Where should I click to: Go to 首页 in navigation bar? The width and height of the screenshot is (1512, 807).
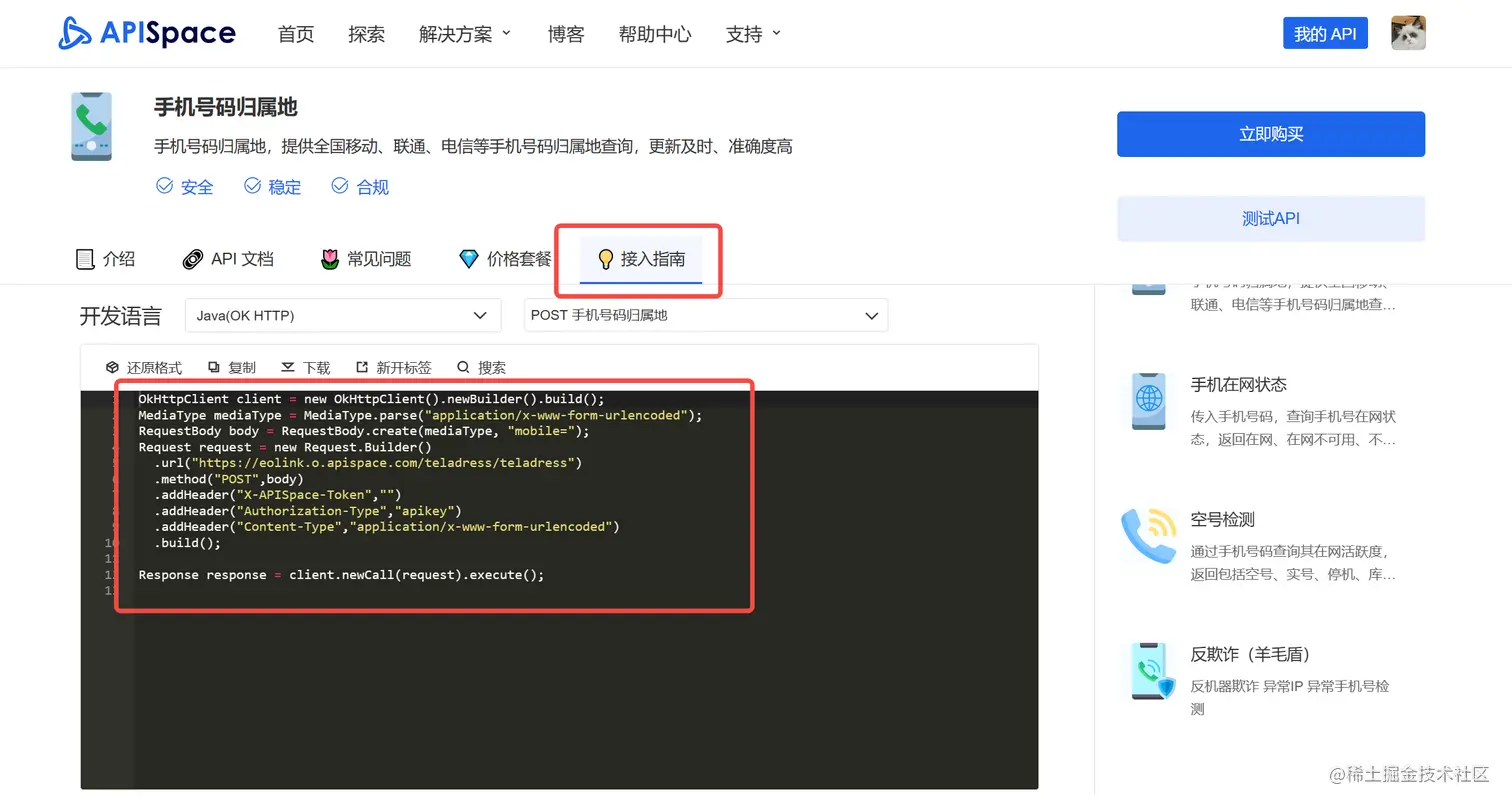[296, 34]
